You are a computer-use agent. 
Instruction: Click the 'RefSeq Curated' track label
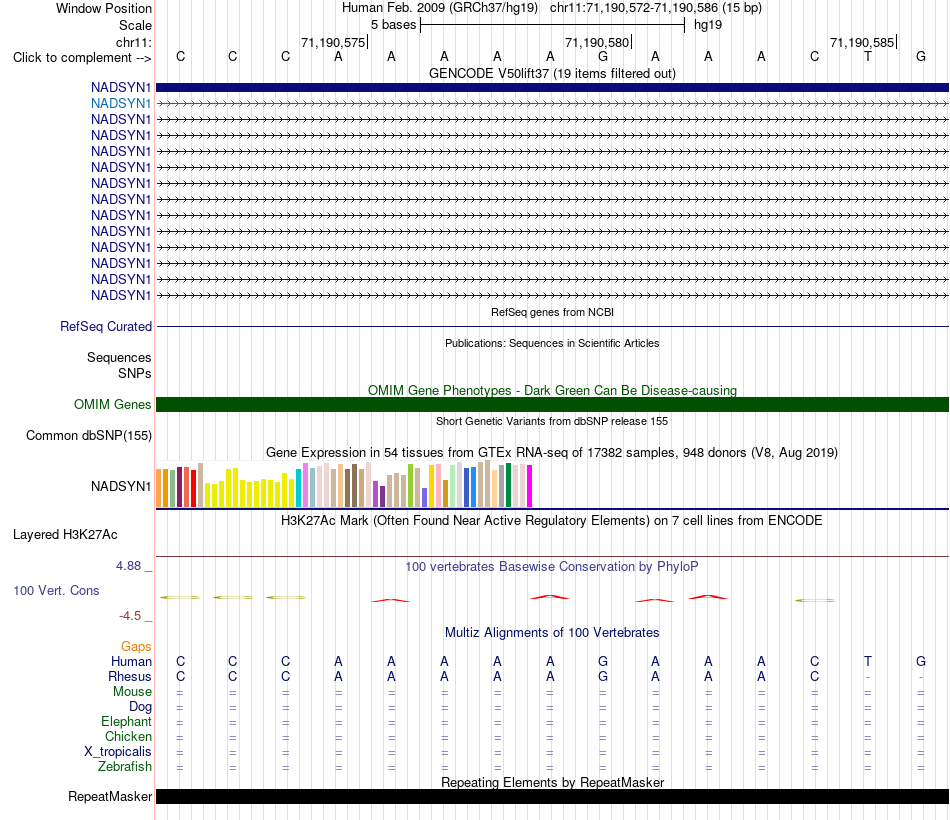point(105,326)
